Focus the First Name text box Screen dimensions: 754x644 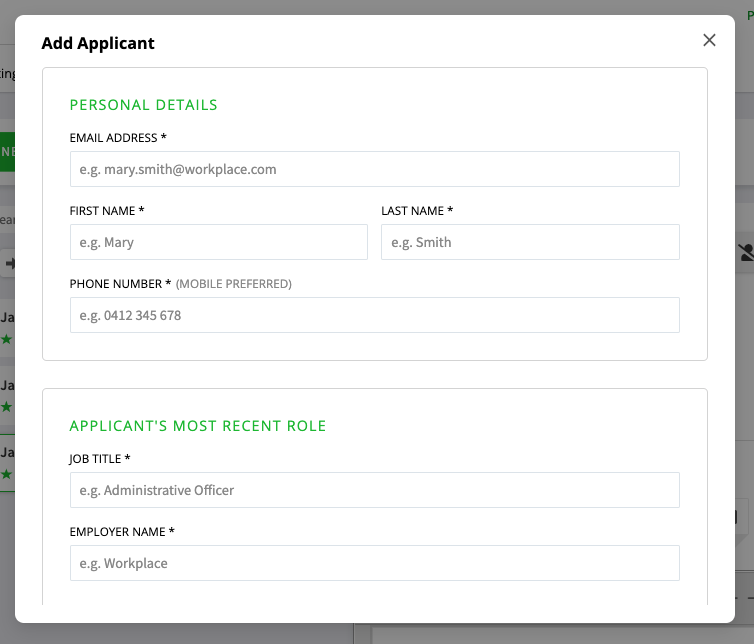tap(218, 242)
